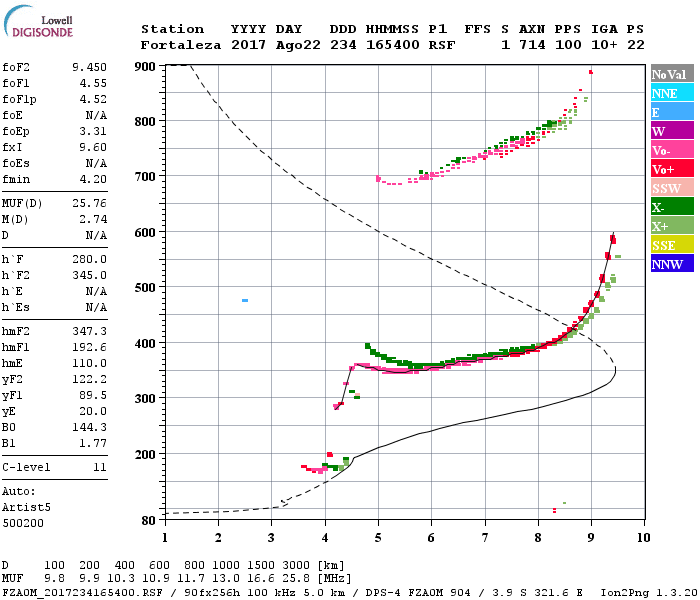This screenshot has height=600, width=700.
Task: Select the Vo+ red legend swatch
Action: coord(672,169)
